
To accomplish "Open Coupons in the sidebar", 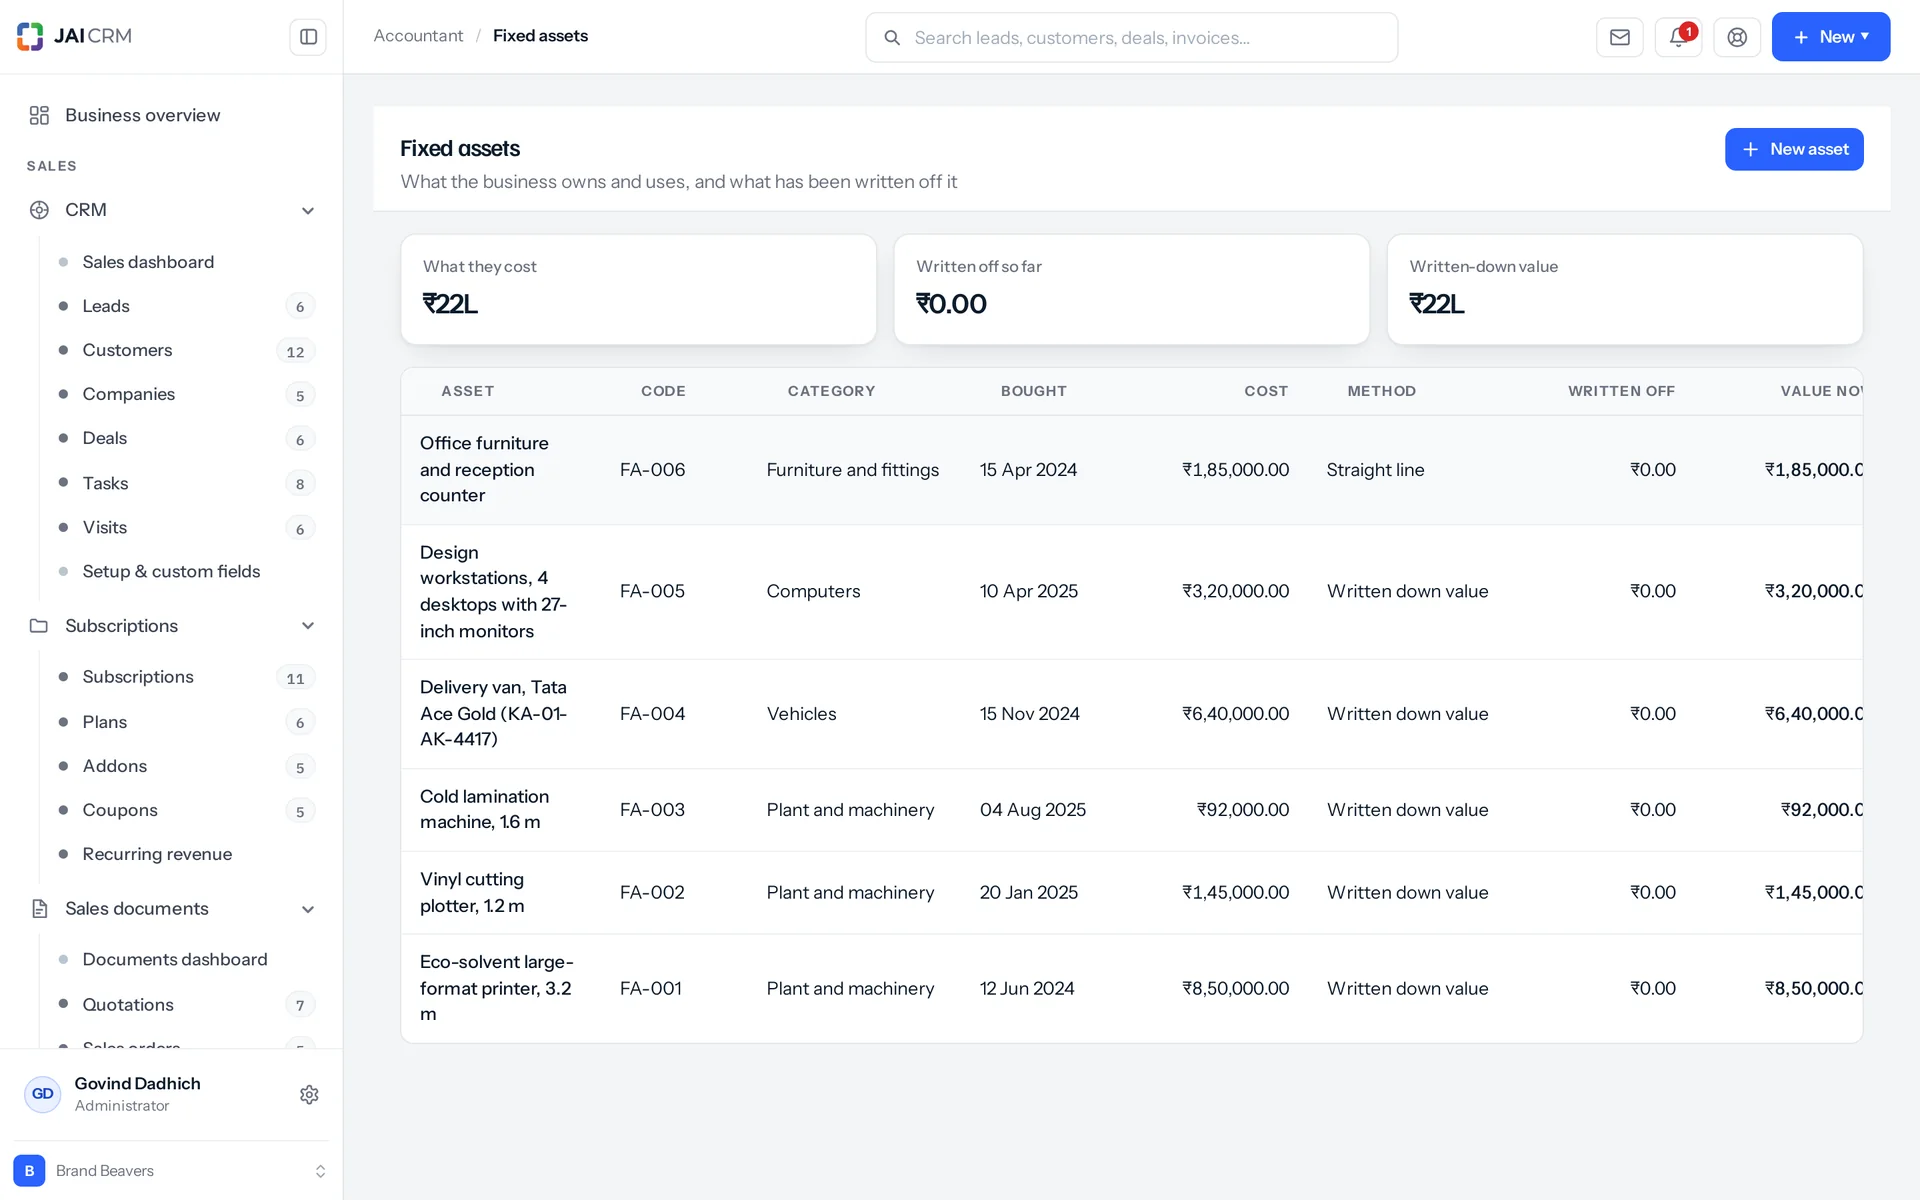I will (120, 810).
